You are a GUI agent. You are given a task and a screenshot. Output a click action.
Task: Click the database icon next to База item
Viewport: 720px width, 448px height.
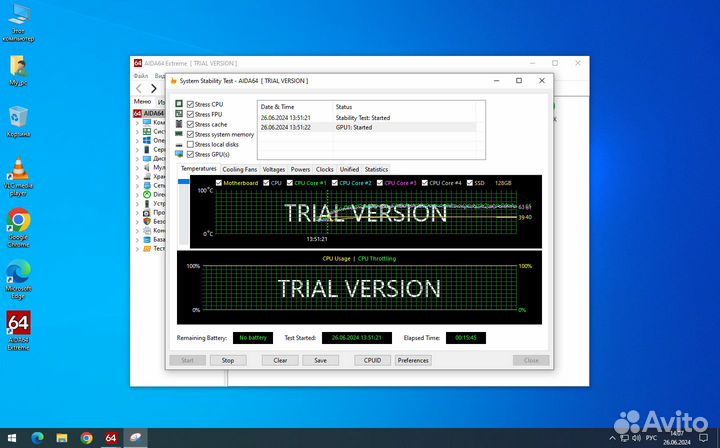(x=147, y=240)
